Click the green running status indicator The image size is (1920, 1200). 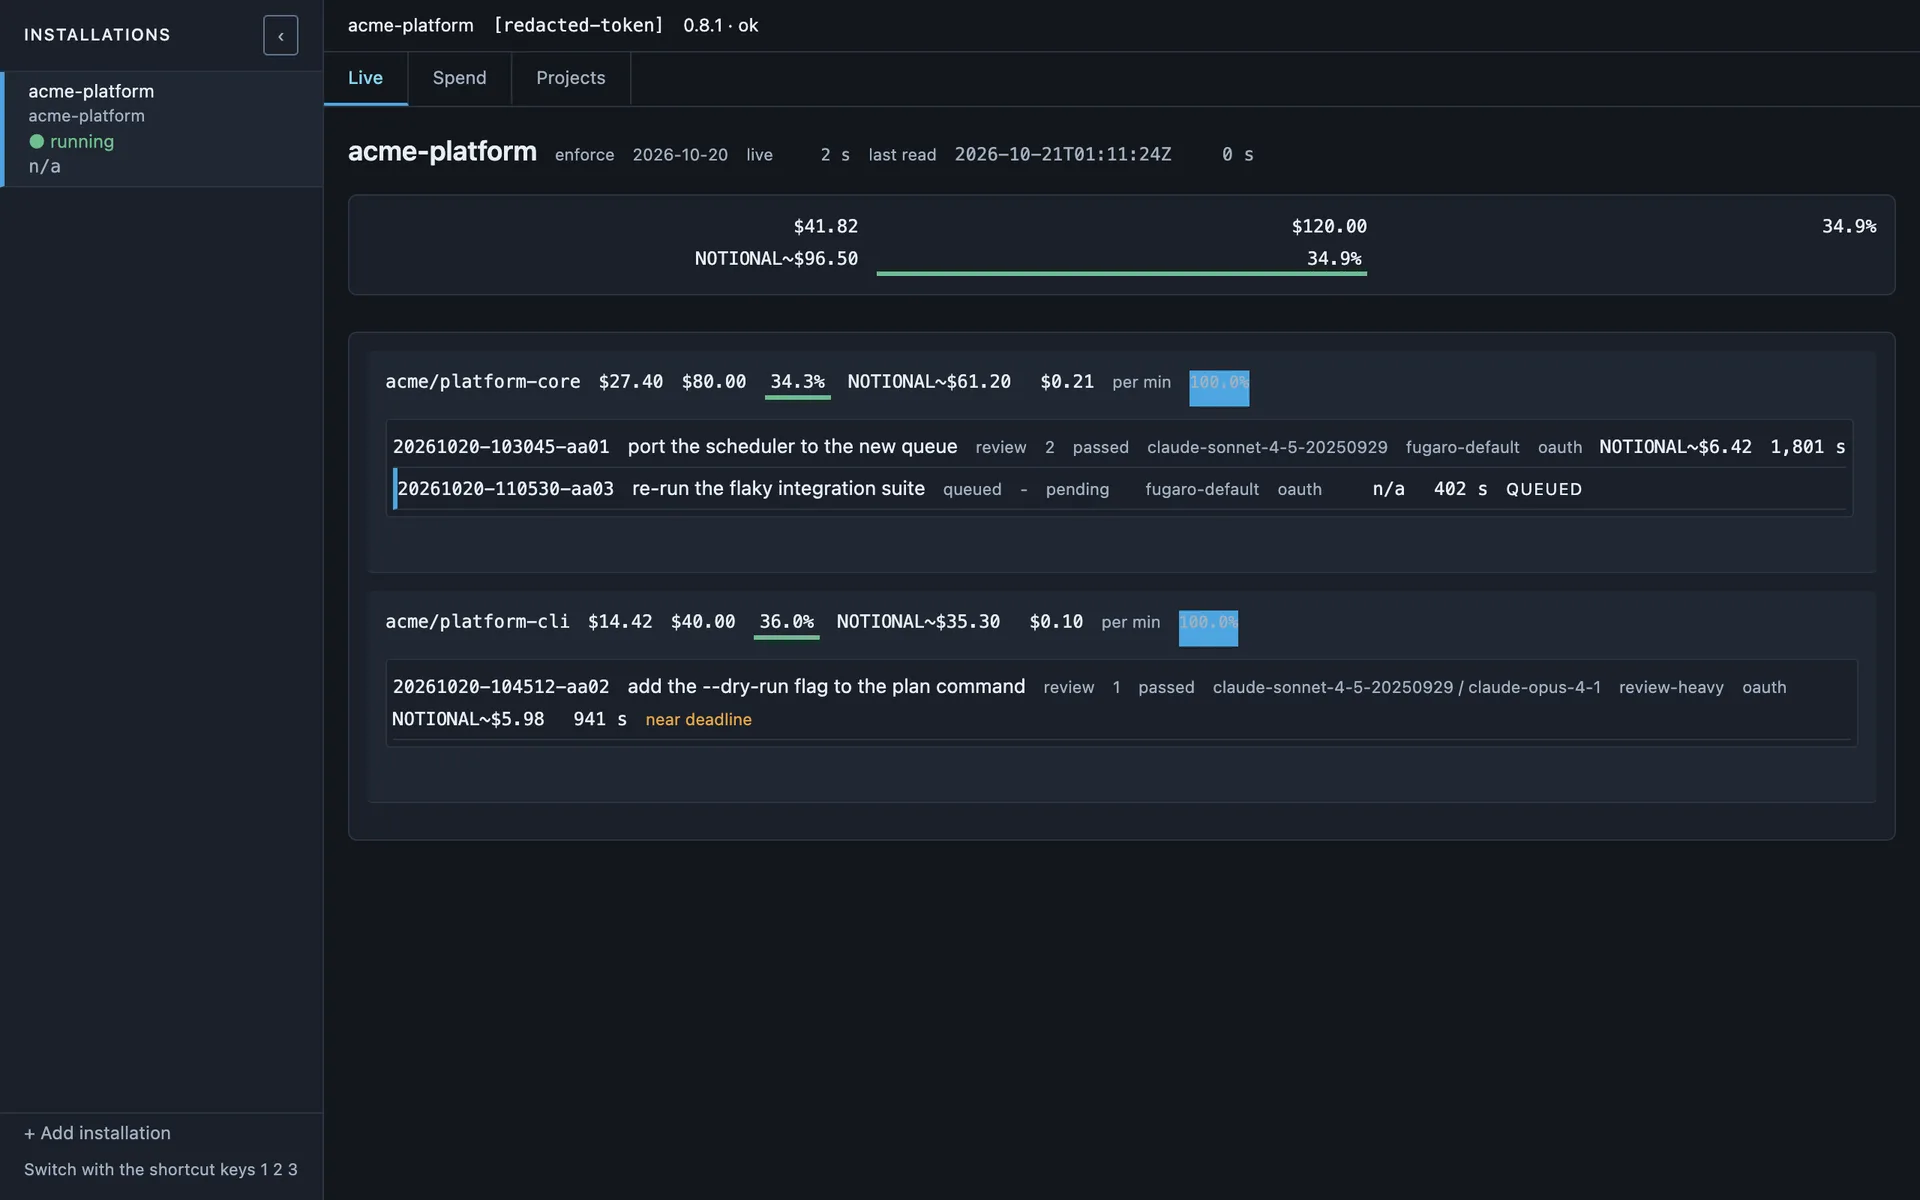click(x=71, y=142)
